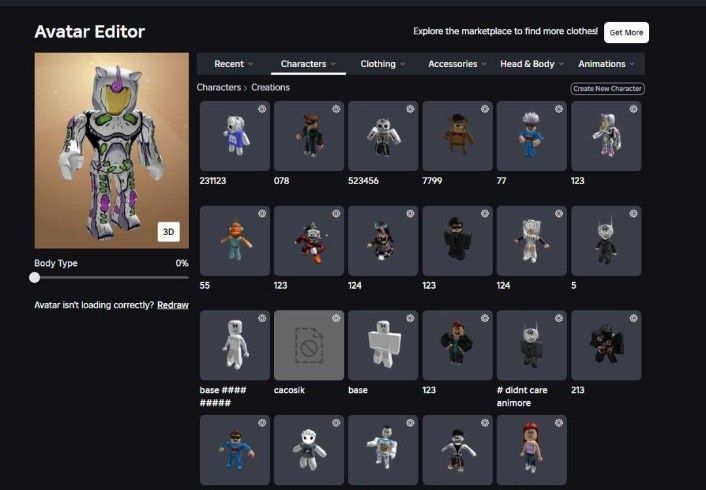
Task: Open settings gear on character 078
Action: [336, 109]
